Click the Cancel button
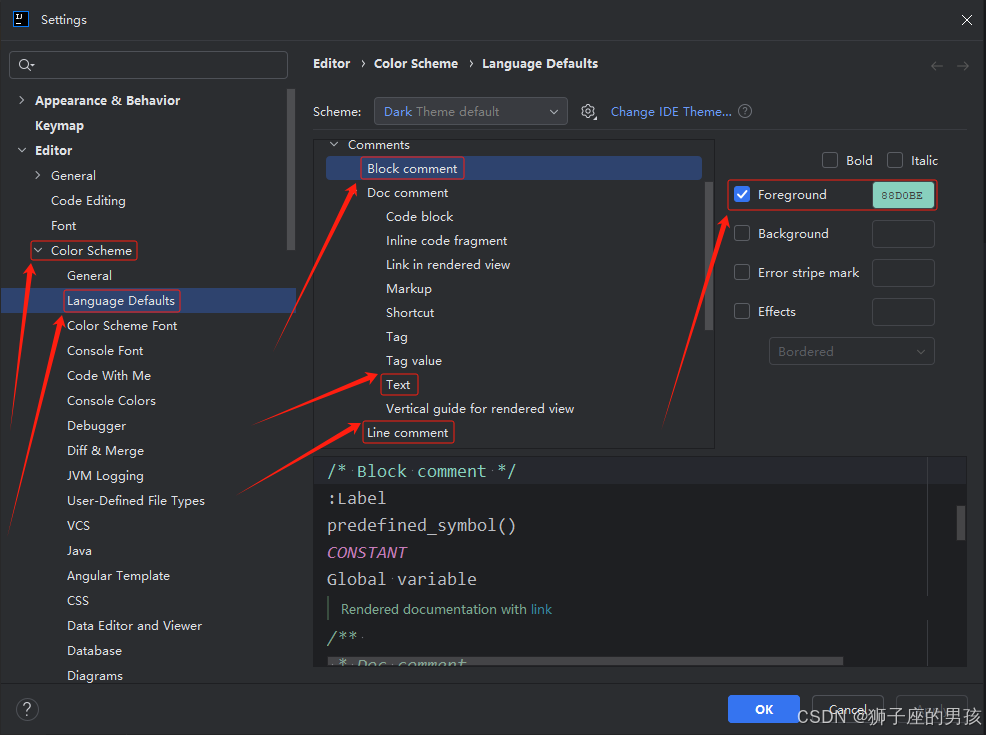 point(848,709)
